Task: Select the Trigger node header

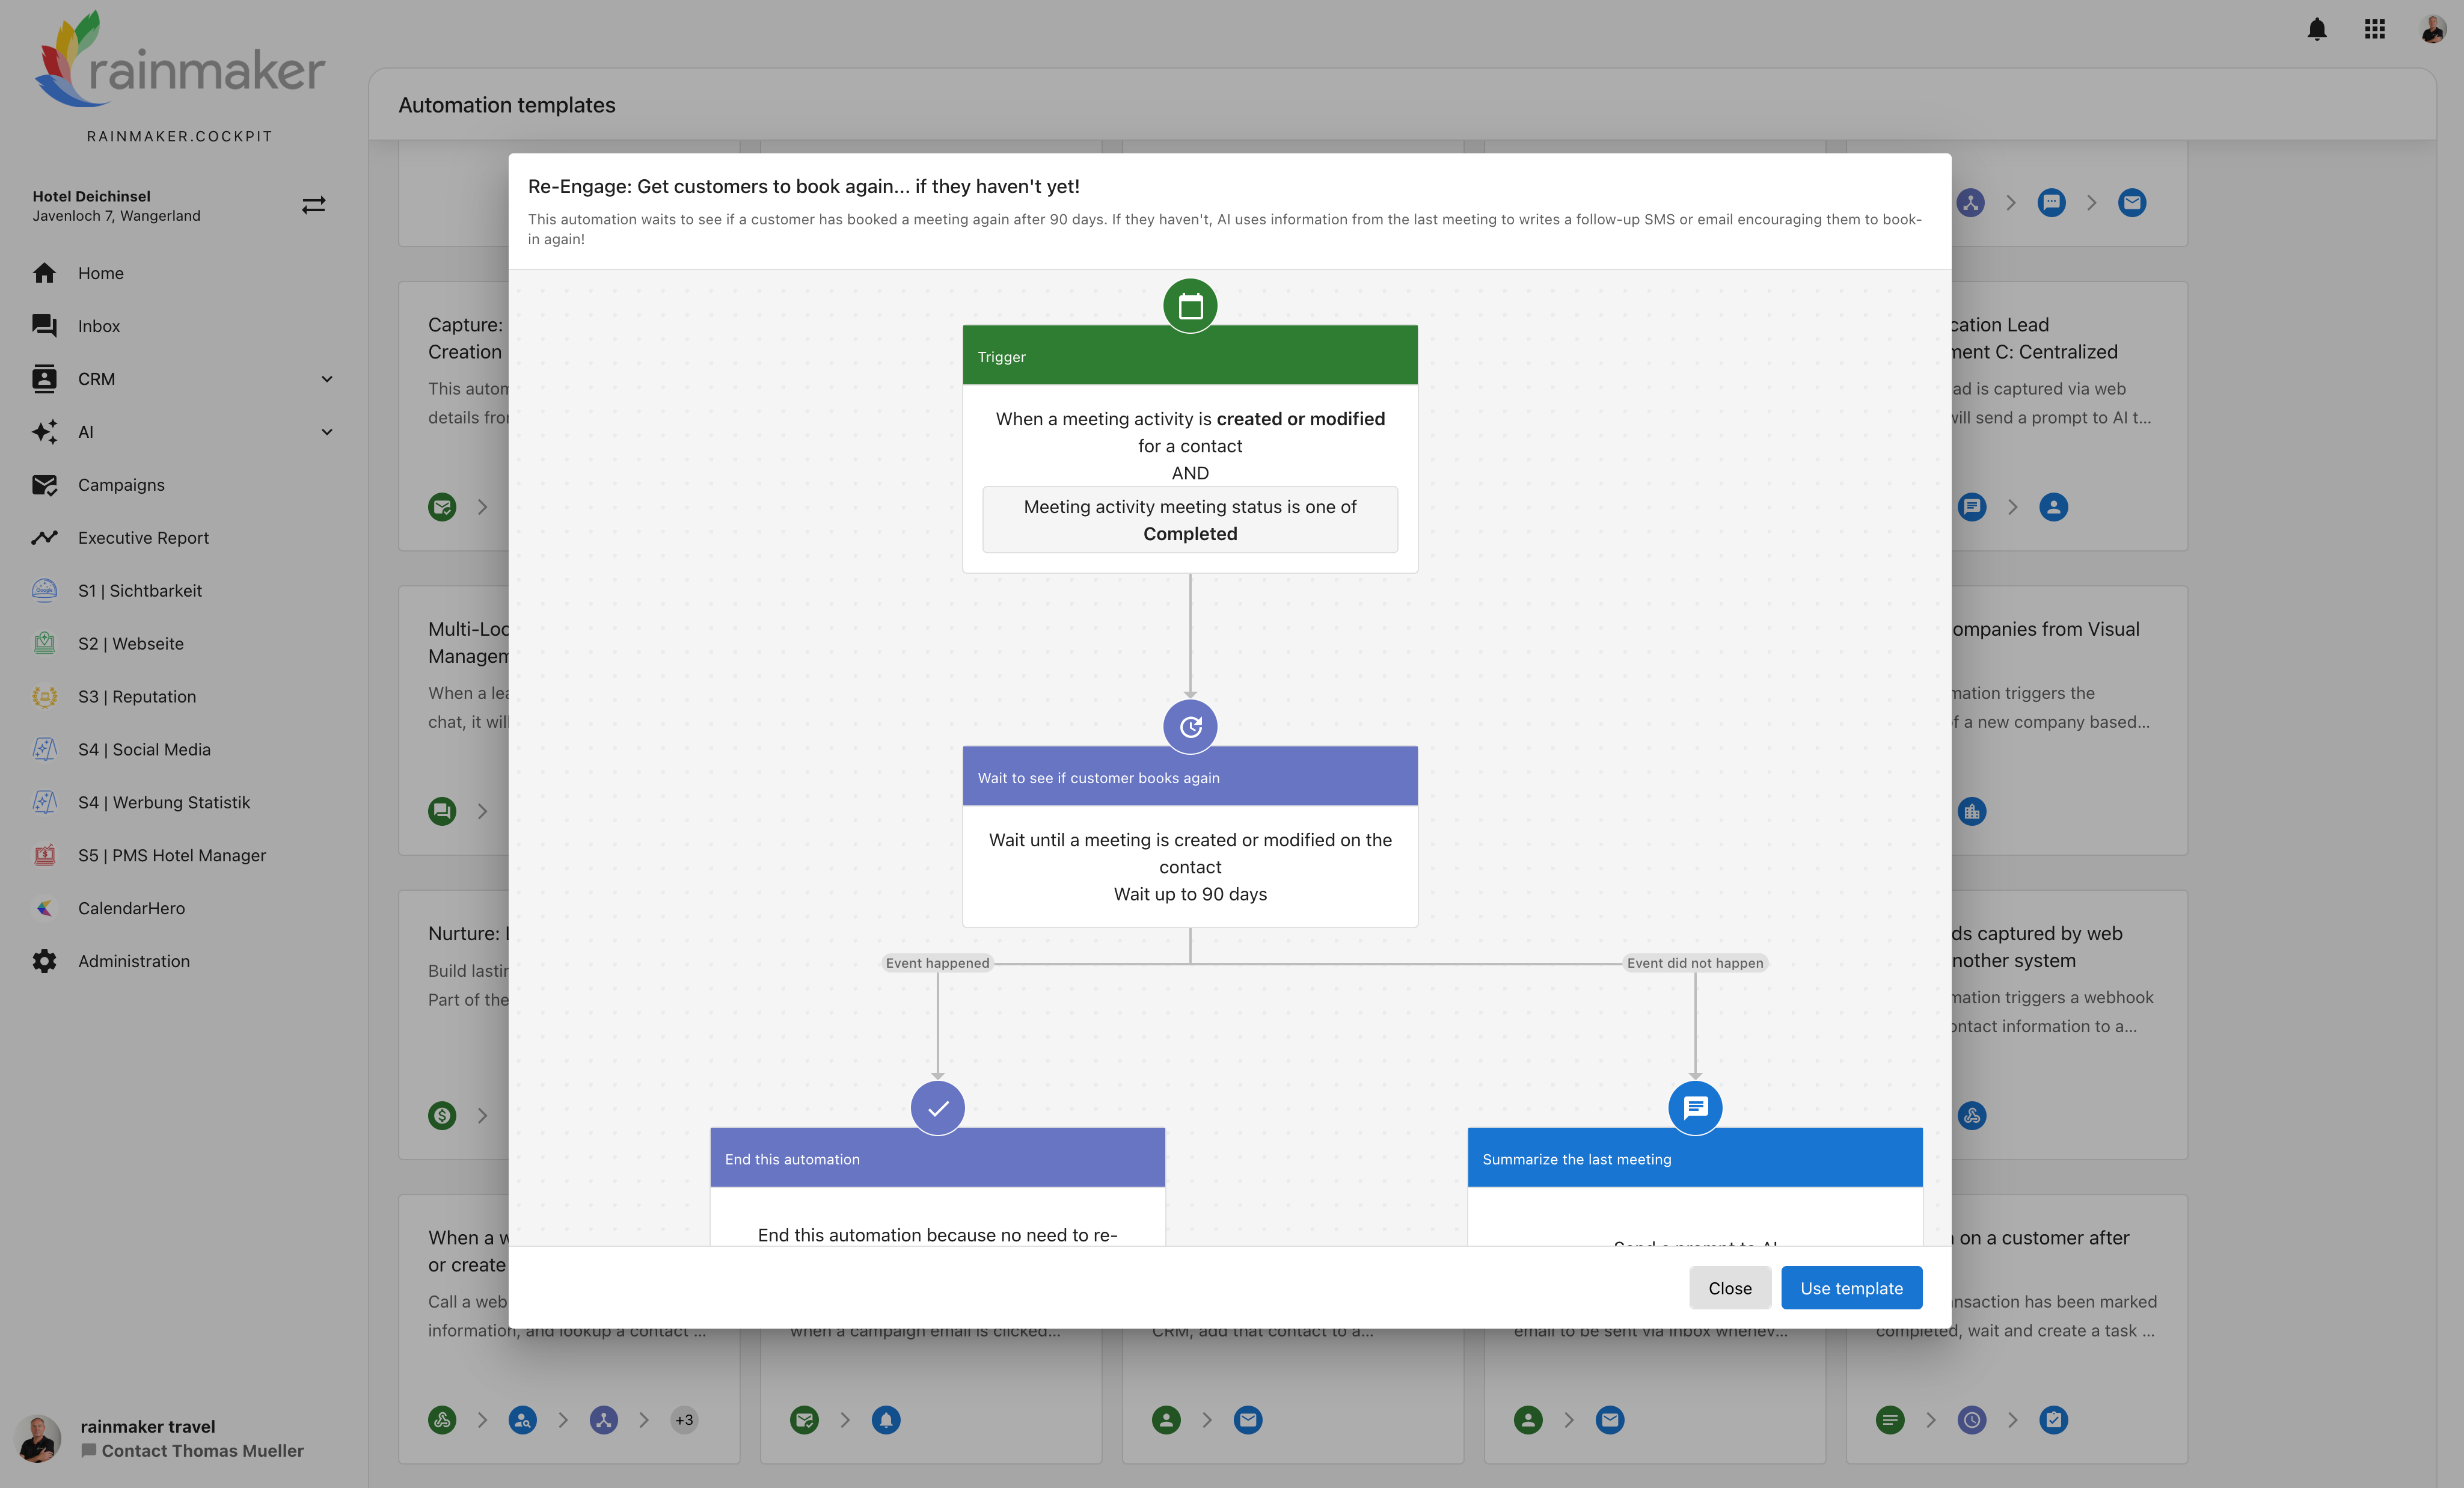Action: point(1189,357)
